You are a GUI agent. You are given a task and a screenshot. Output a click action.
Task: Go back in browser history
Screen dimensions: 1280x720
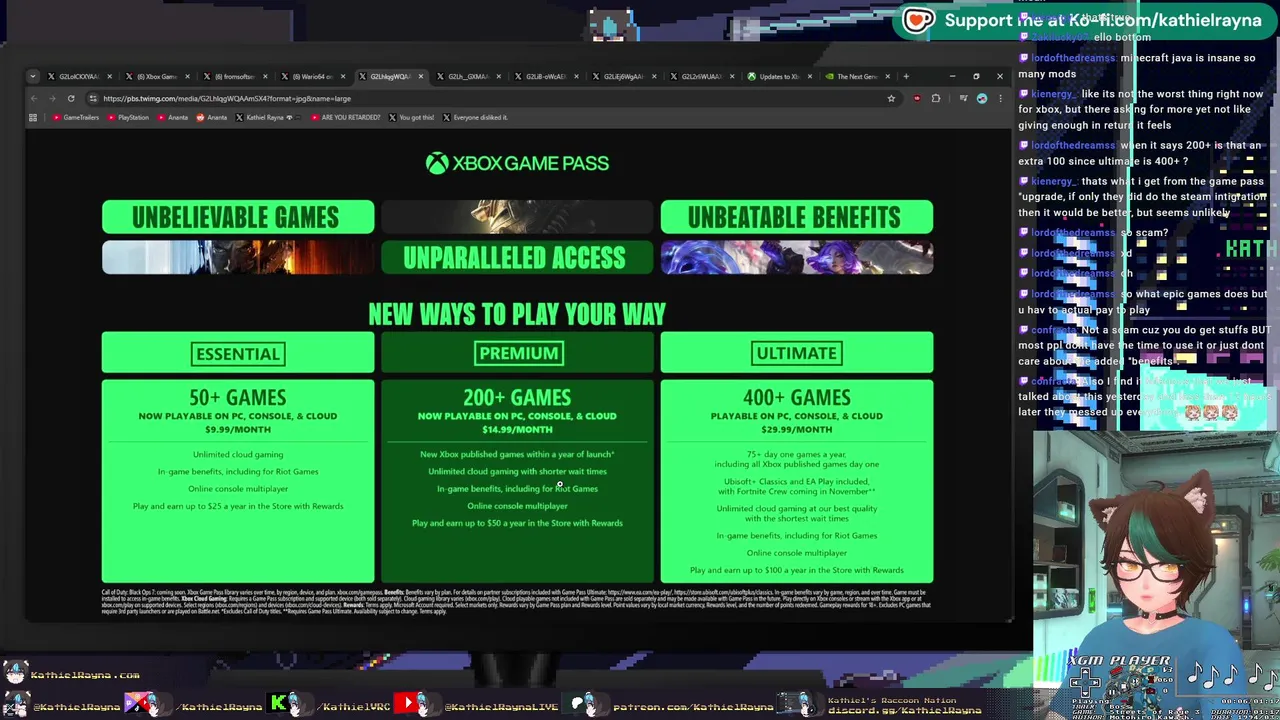click(33, 98)
